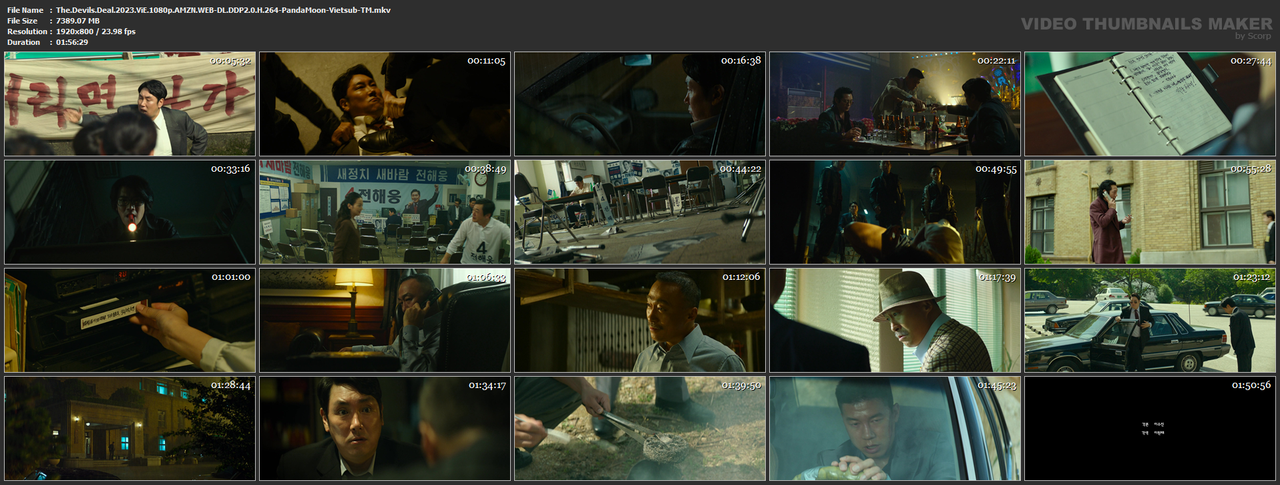Viewport: 1280px width, 485px height.
Task: Choose the frame stamped 00:33:16
Action: tap(130, 212)
